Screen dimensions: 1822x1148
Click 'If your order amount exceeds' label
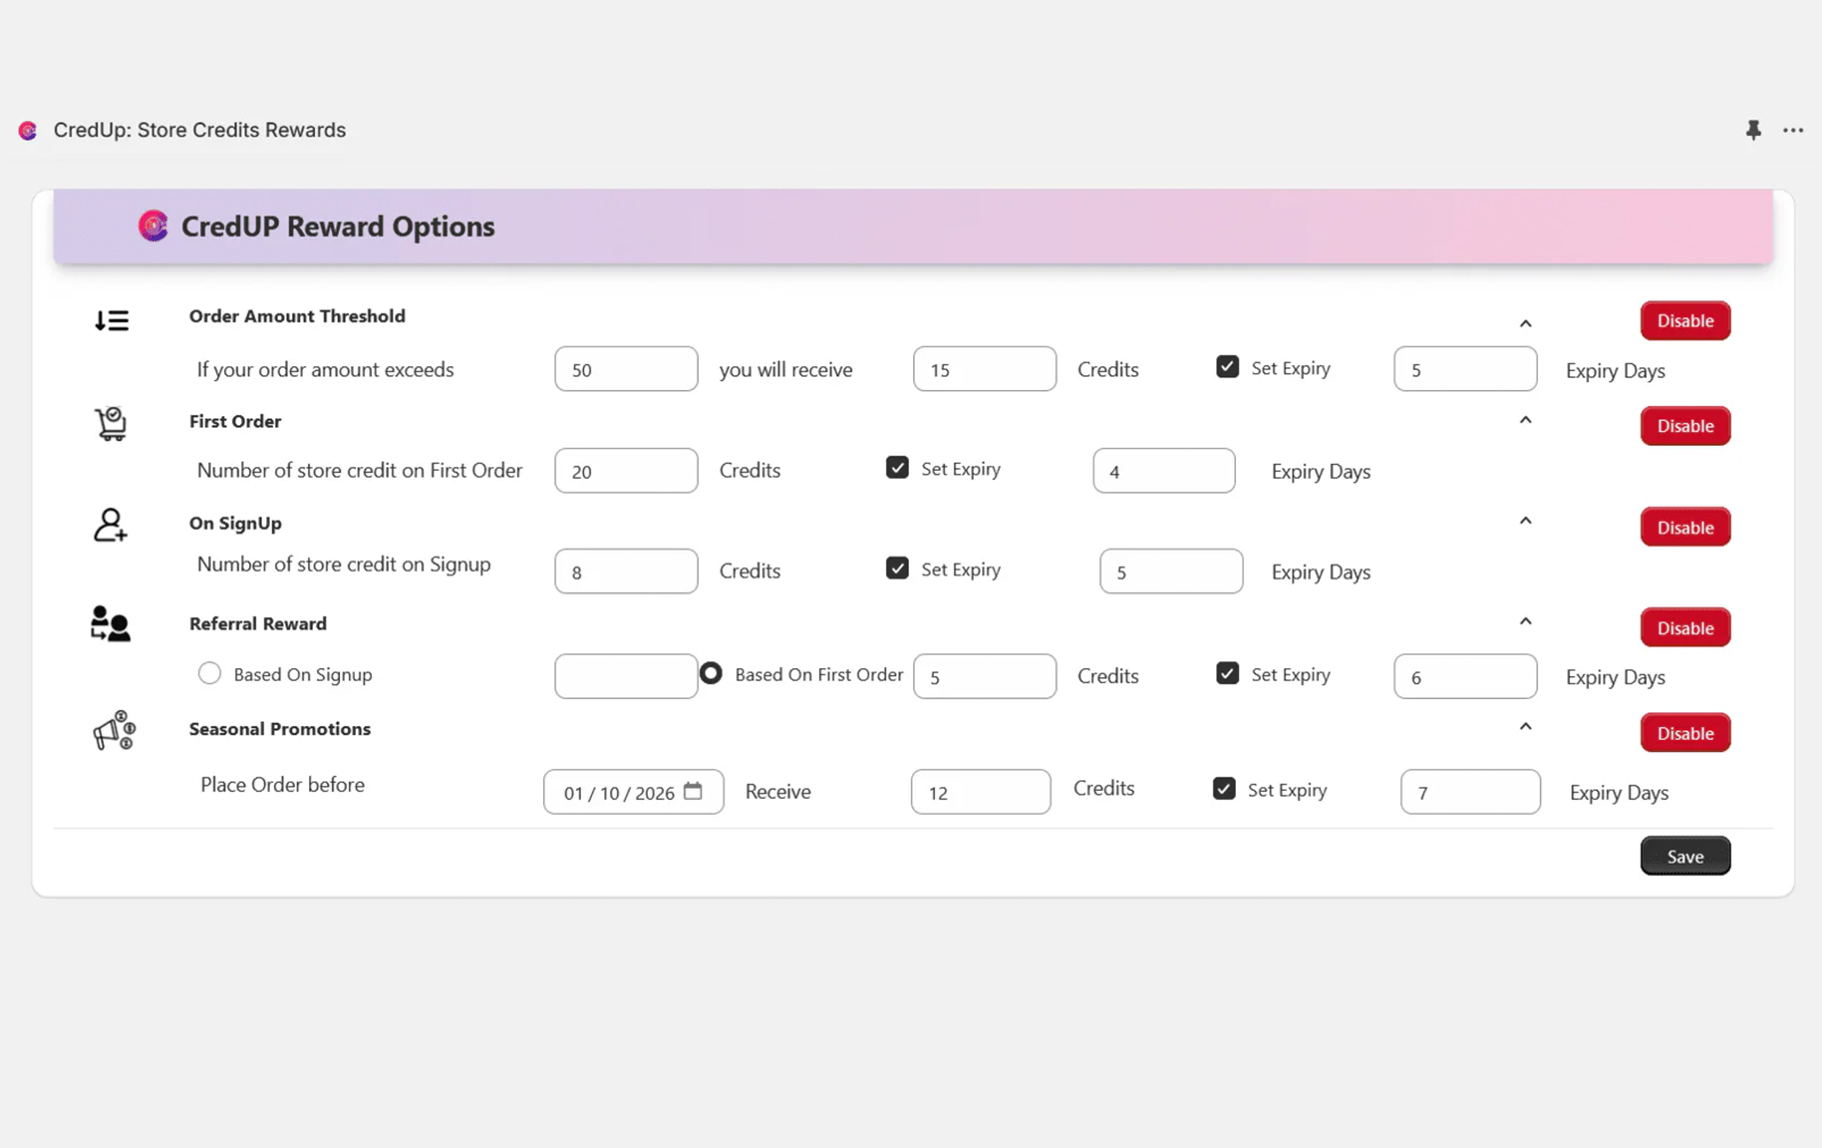pyautogui.click(x=325, y=370)
